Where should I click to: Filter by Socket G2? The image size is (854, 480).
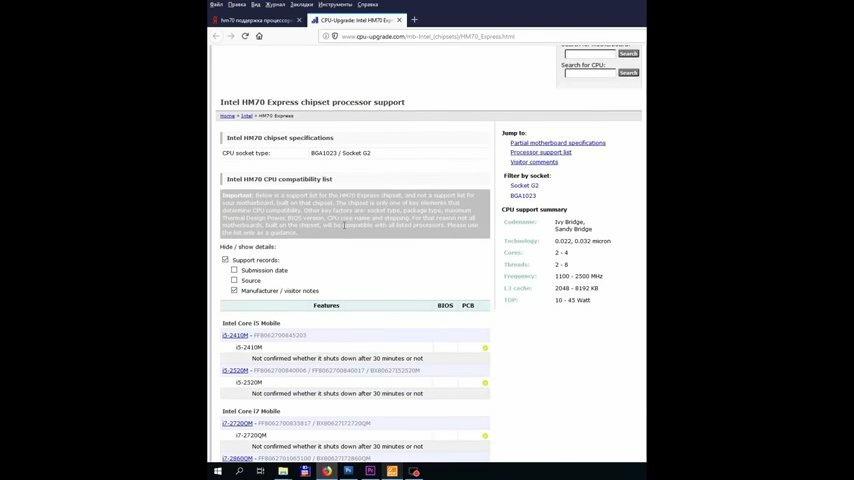coord(524,185)
